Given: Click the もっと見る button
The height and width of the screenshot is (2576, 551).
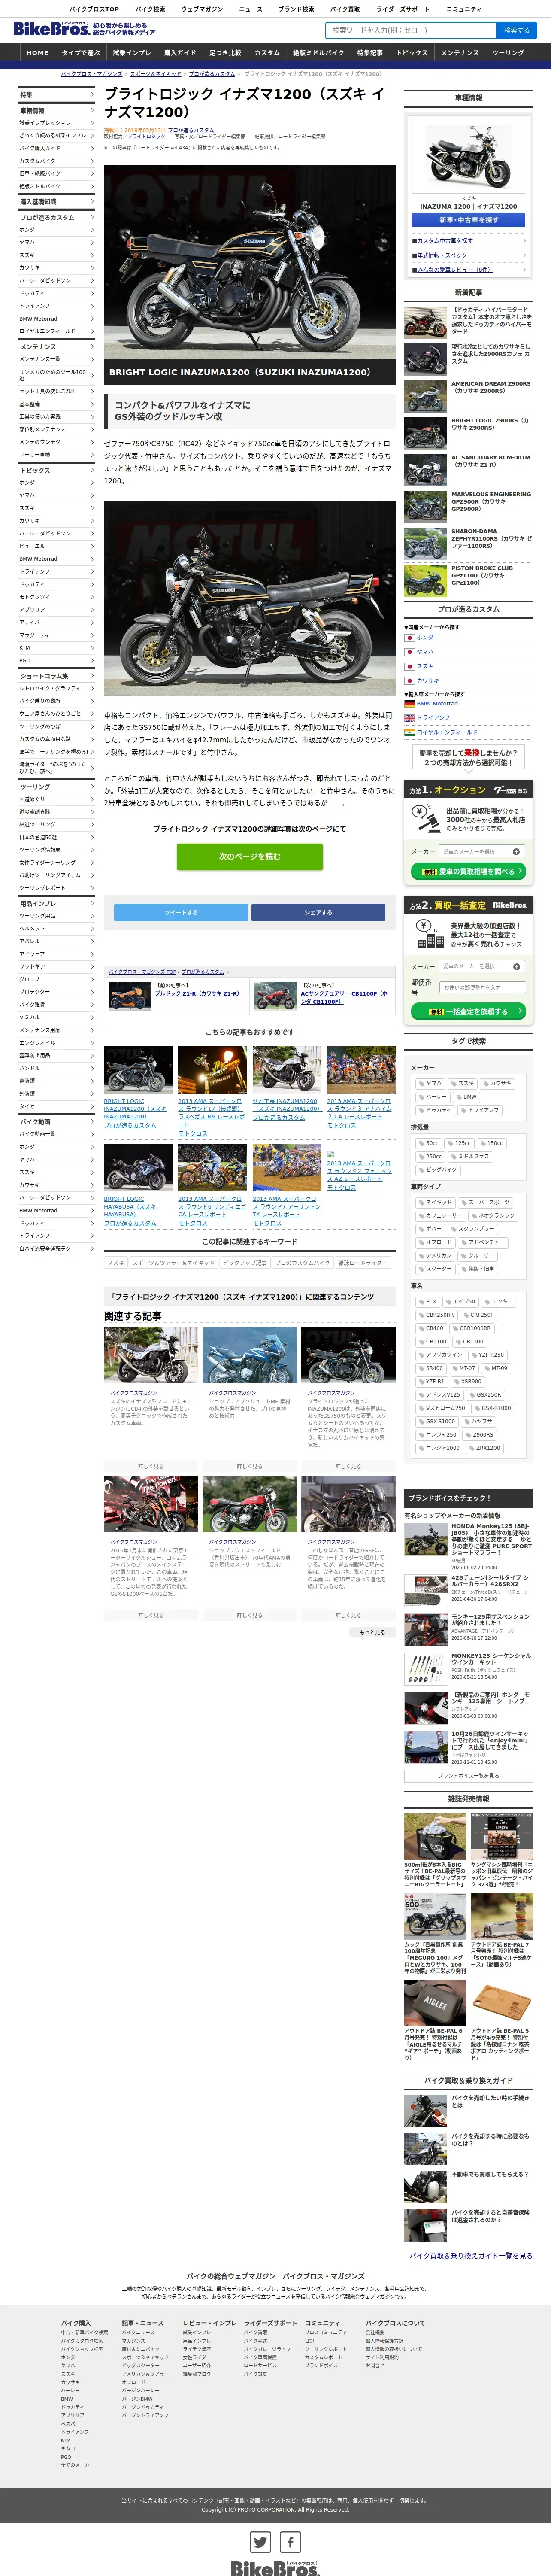Looking at the screenshot, I should 372,1632.
